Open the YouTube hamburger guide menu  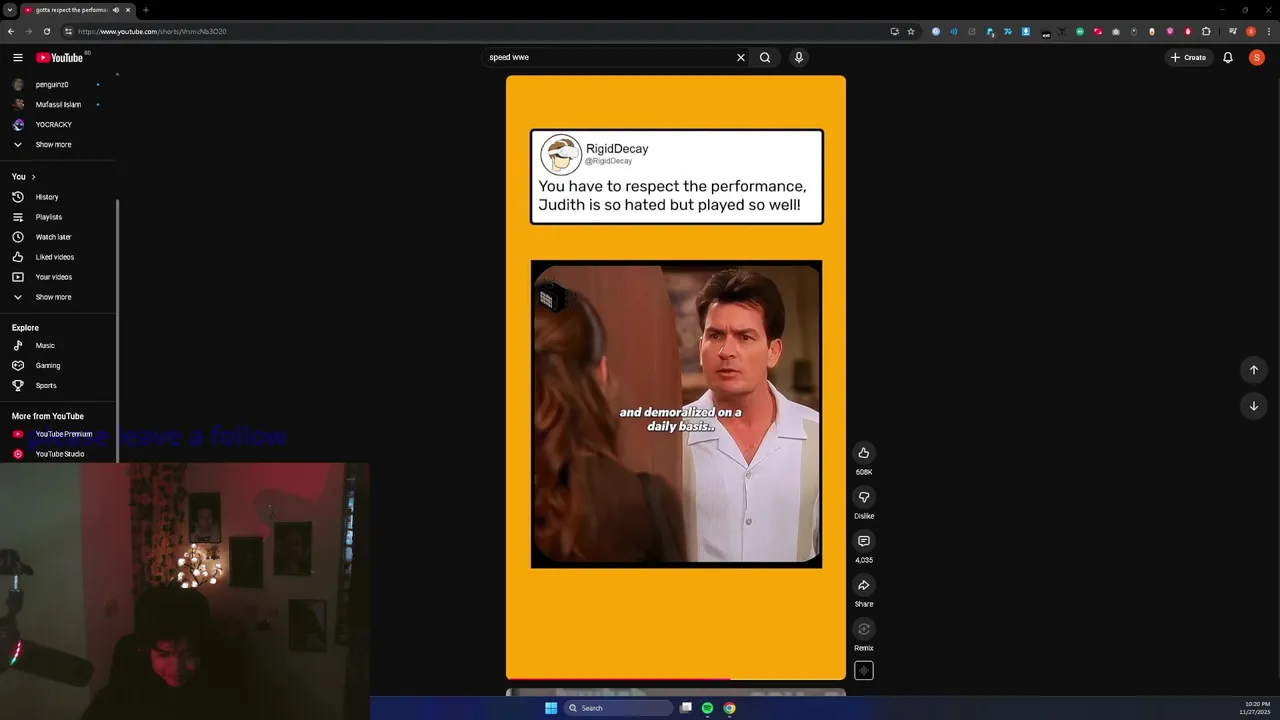[17, 57]
